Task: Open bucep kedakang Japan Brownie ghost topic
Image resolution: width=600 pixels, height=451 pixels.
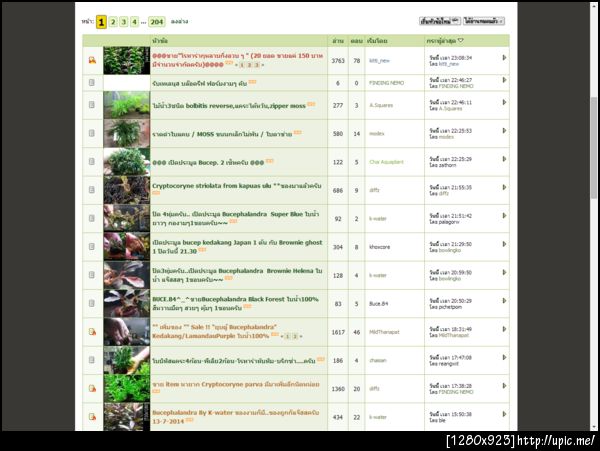Action: point(237,247)
